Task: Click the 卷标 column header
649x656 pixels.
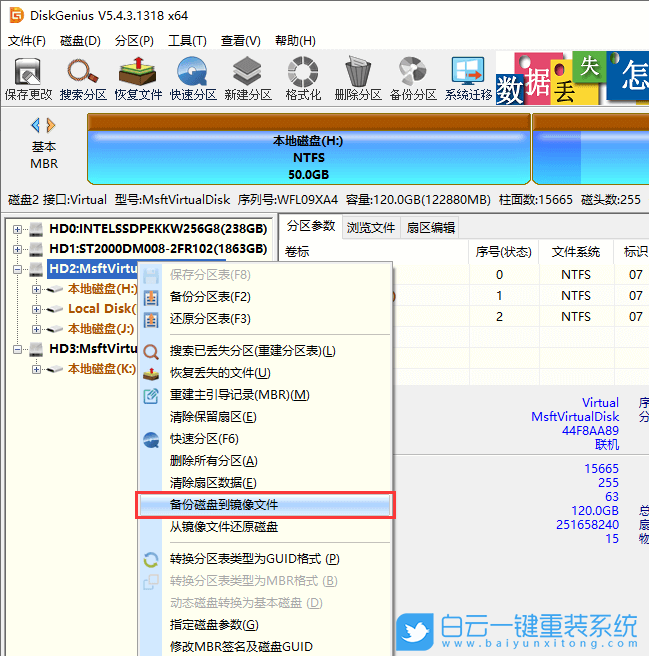Action: 374,252
